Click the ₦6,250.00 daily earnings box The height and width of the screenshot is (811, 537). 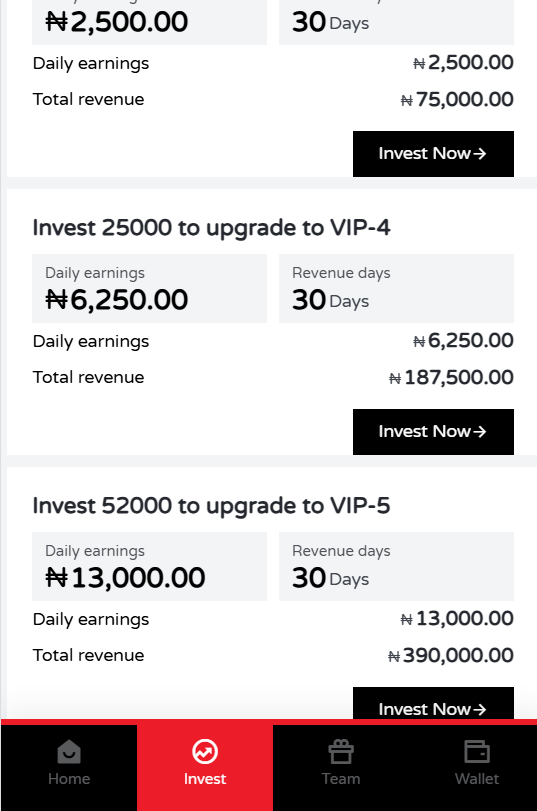[x=150, y=288]
